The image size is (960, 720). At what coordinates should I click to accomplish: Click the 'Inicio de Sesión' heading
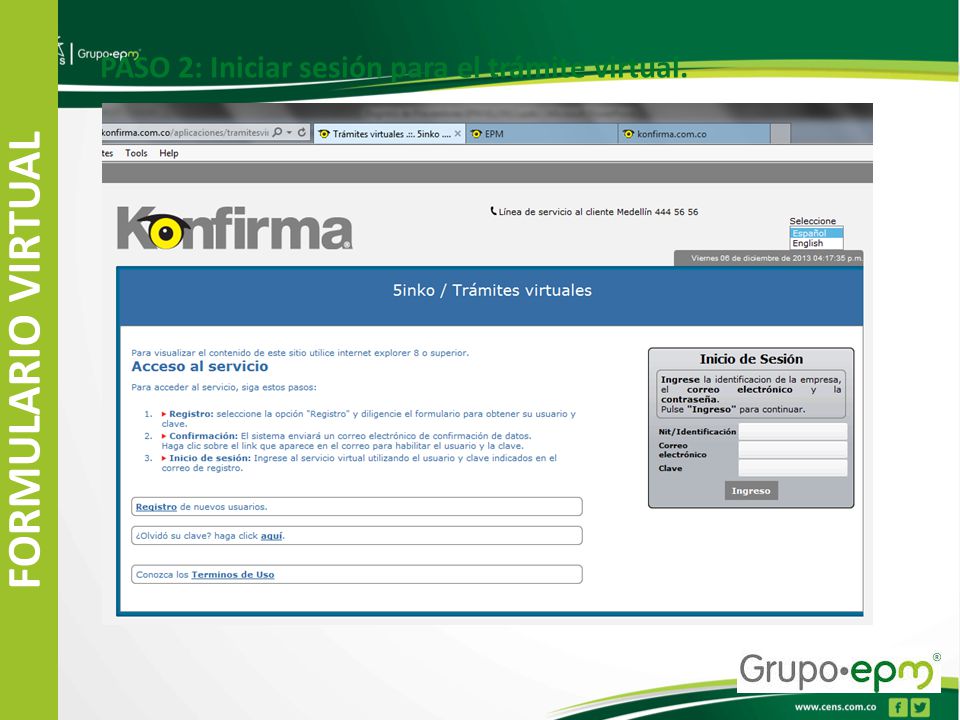coord(751,359)
